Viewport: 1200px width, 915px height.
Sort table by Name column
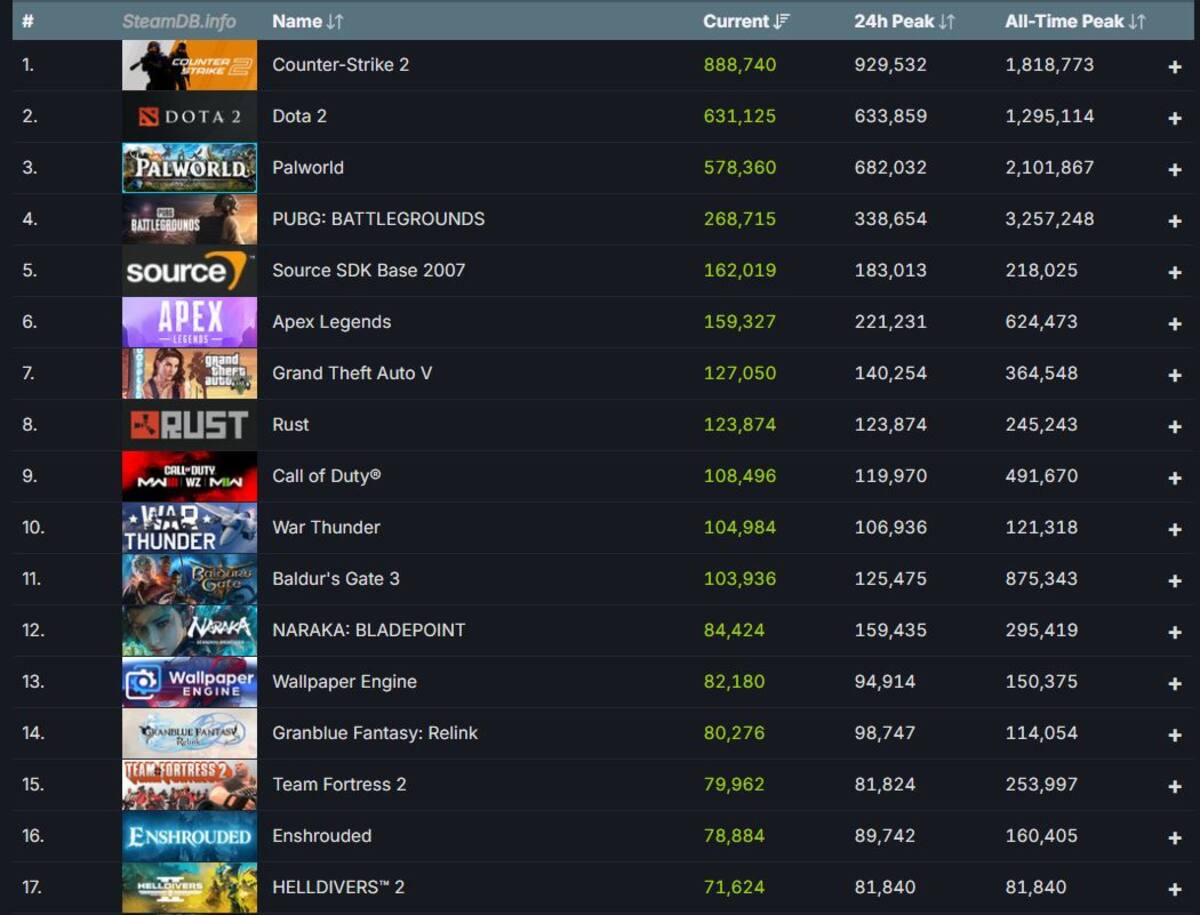308,21
